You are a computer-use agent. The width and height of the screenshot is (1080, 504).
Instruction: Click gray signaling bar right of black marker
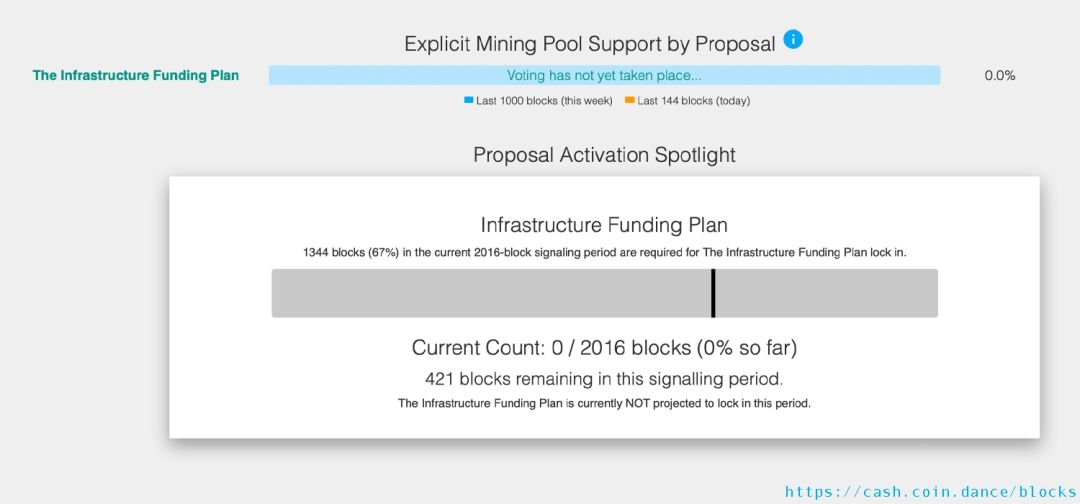click(x=826, y=293)
